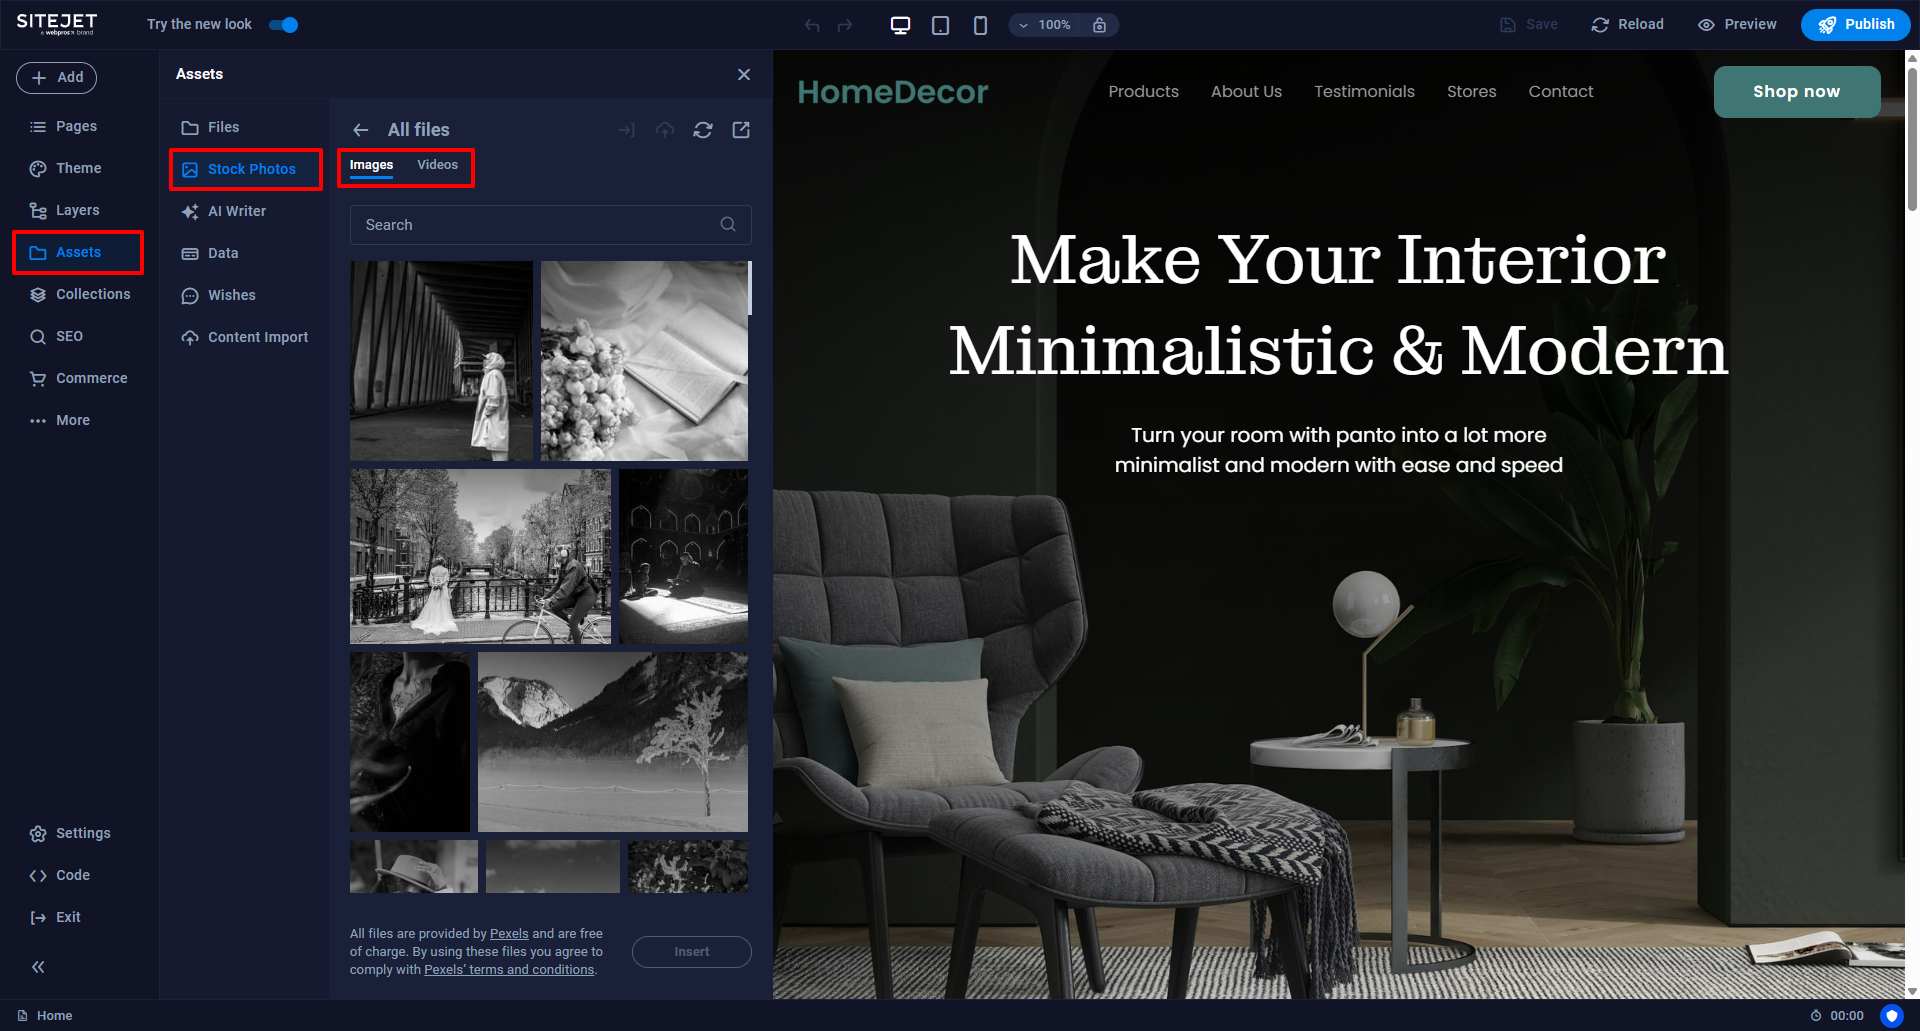Click the redo arrow icon
The image size is (1920, 1031).
click(x=845, y=25)
